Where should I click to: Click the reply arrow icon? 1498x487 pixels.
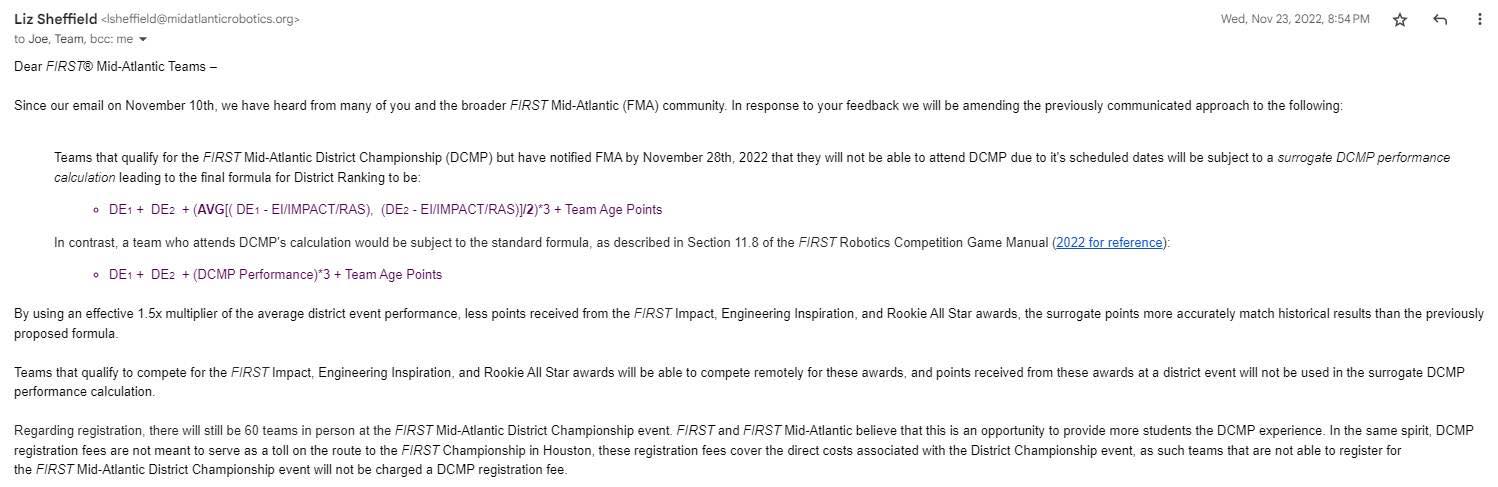point(1440,20)
